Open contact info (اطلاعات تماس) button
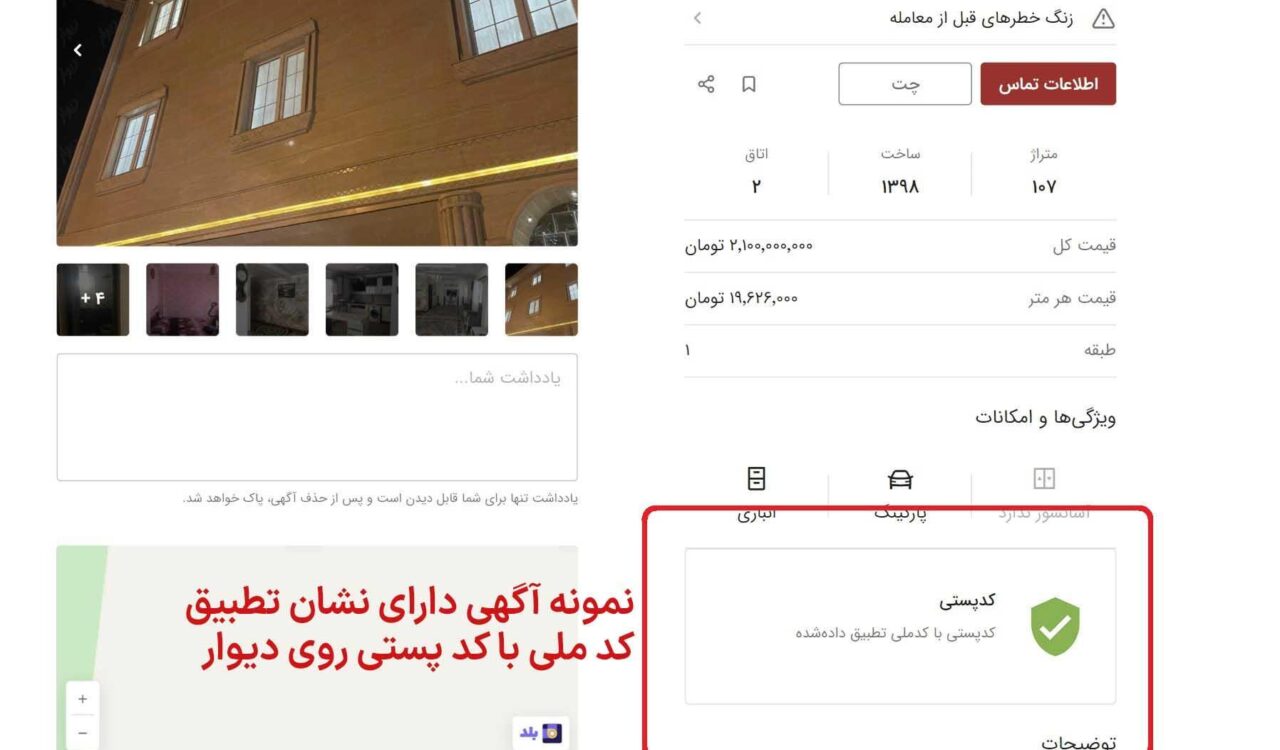 pyautogui.click(x=1048, y=84)
